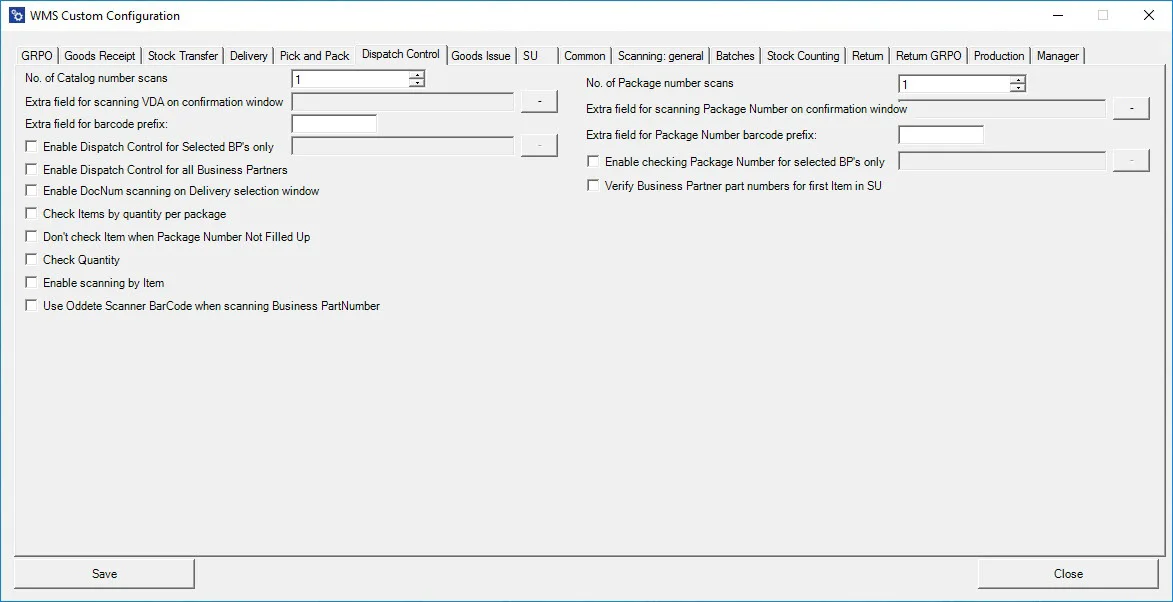This screenshot has width=1173, height=602.
Task: Click in Extra field for barcode prefix input
Action: (x=334, y=125)
